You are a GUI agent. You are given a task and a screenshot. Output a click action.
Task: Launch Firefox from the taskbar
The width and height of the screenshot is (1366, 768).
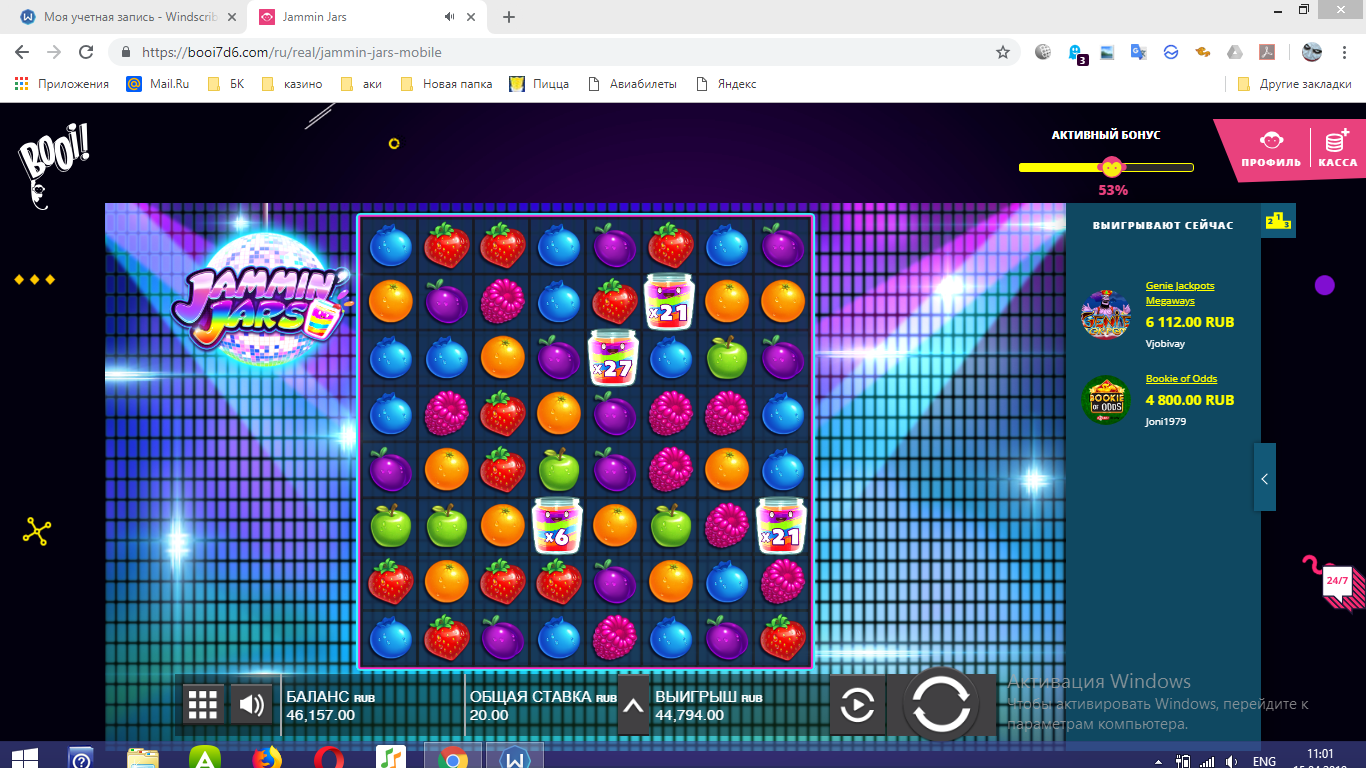[x=267, y=758]
